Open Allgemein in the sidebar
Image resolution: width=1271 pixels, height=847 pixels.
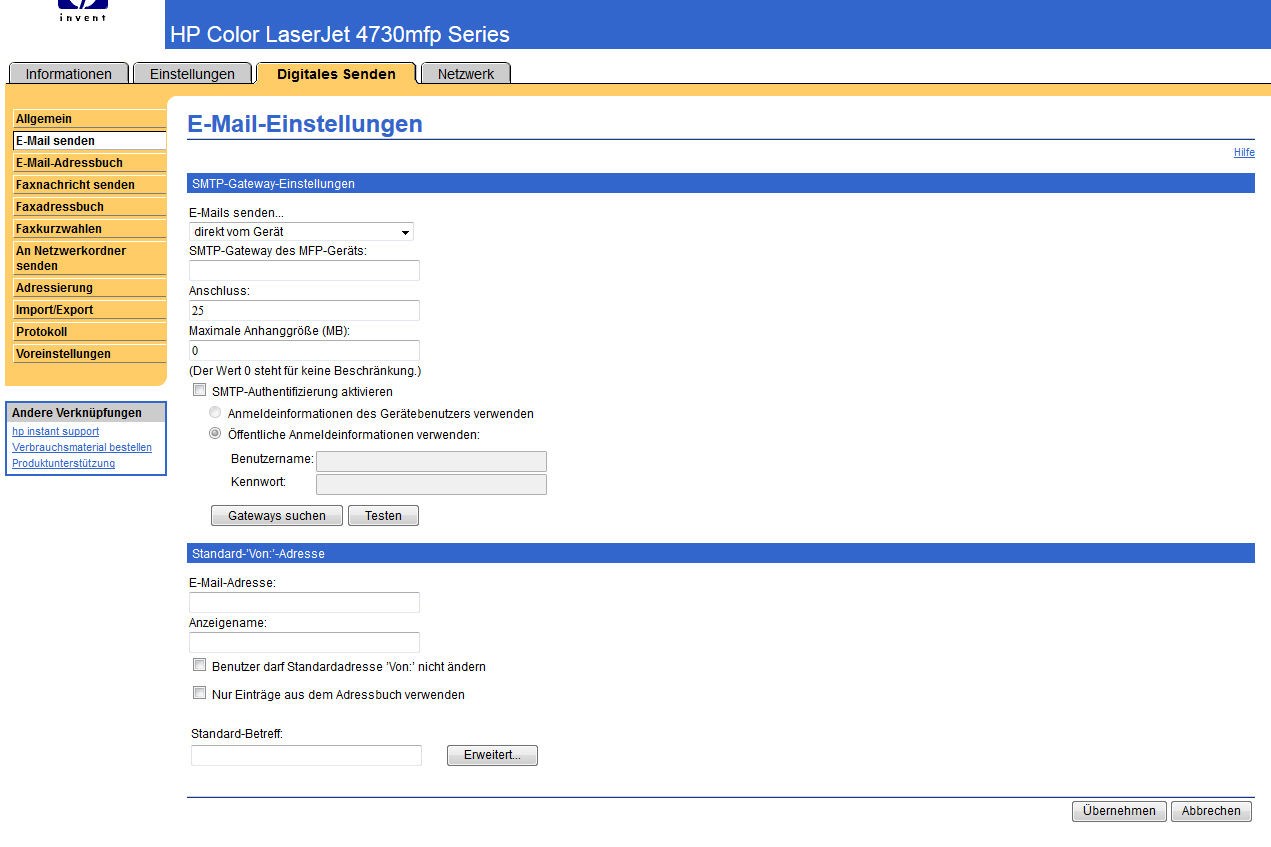[90, 119]
